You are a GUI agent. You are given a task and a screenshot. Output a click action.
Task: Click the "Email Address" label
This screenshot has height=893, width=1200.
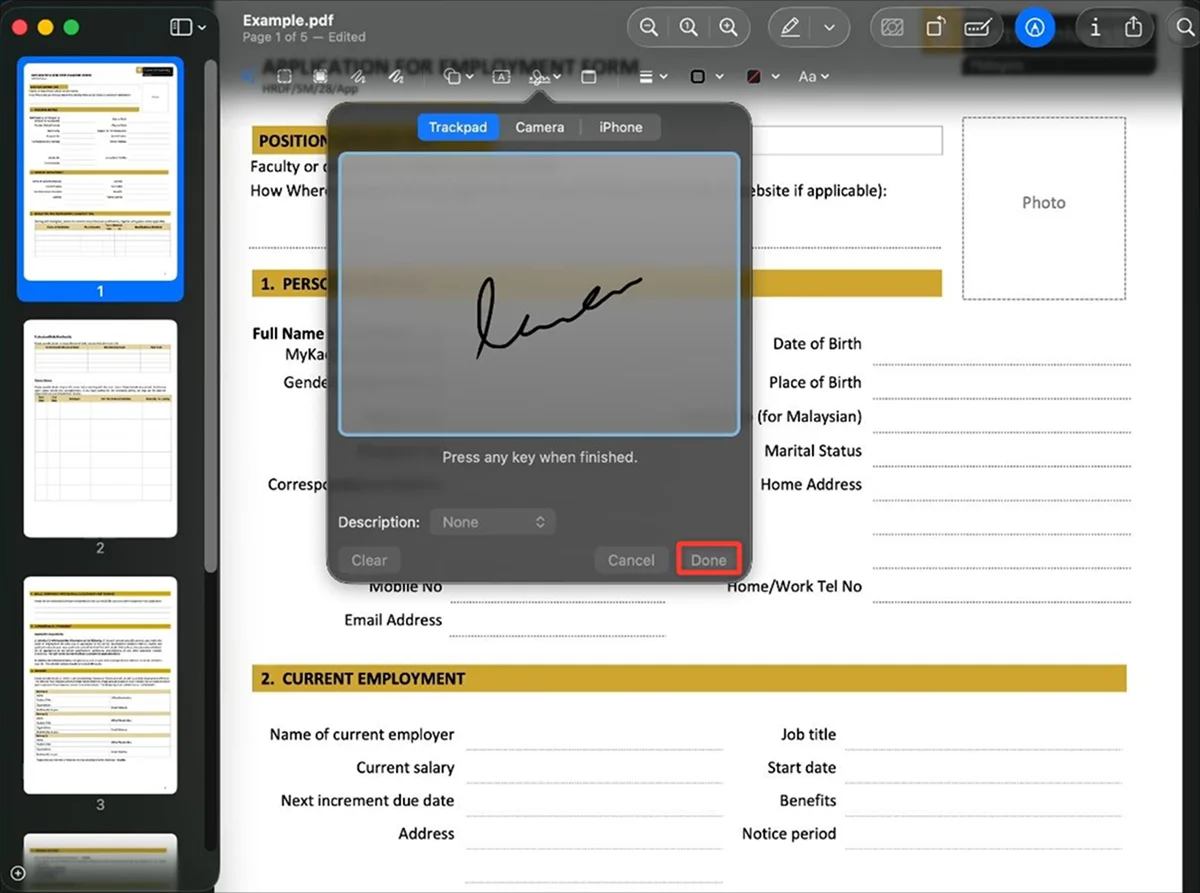[393, 620]
